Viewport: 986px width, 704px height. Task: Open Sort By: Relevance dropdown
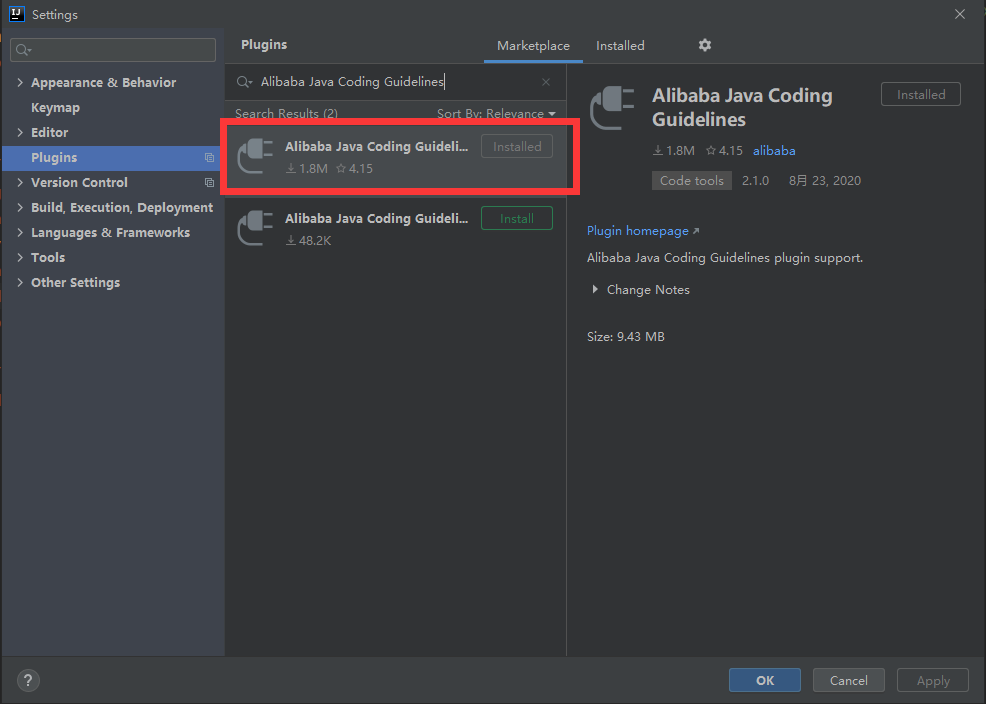(x=496, y=114)
